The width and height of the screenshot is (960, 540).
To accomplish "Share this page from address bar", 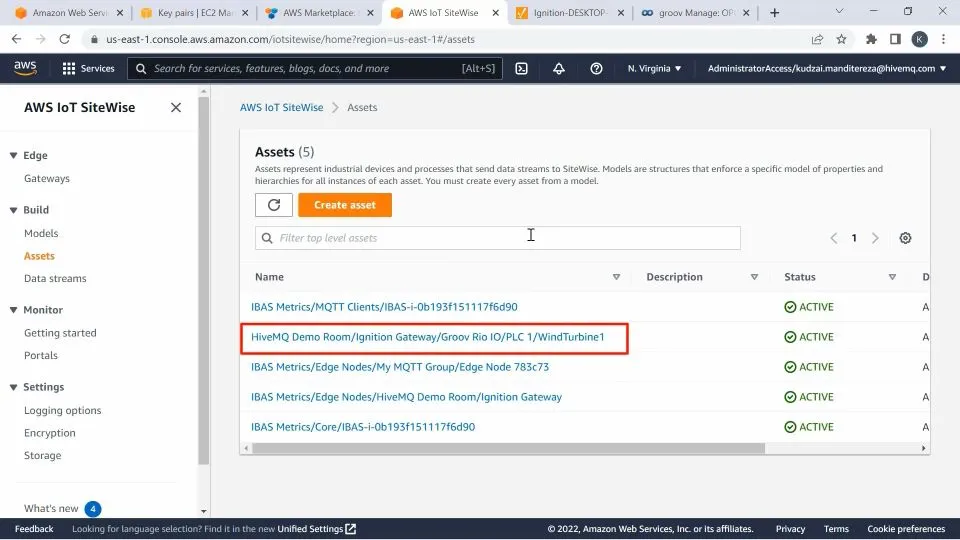I will [x=817, y=39].
